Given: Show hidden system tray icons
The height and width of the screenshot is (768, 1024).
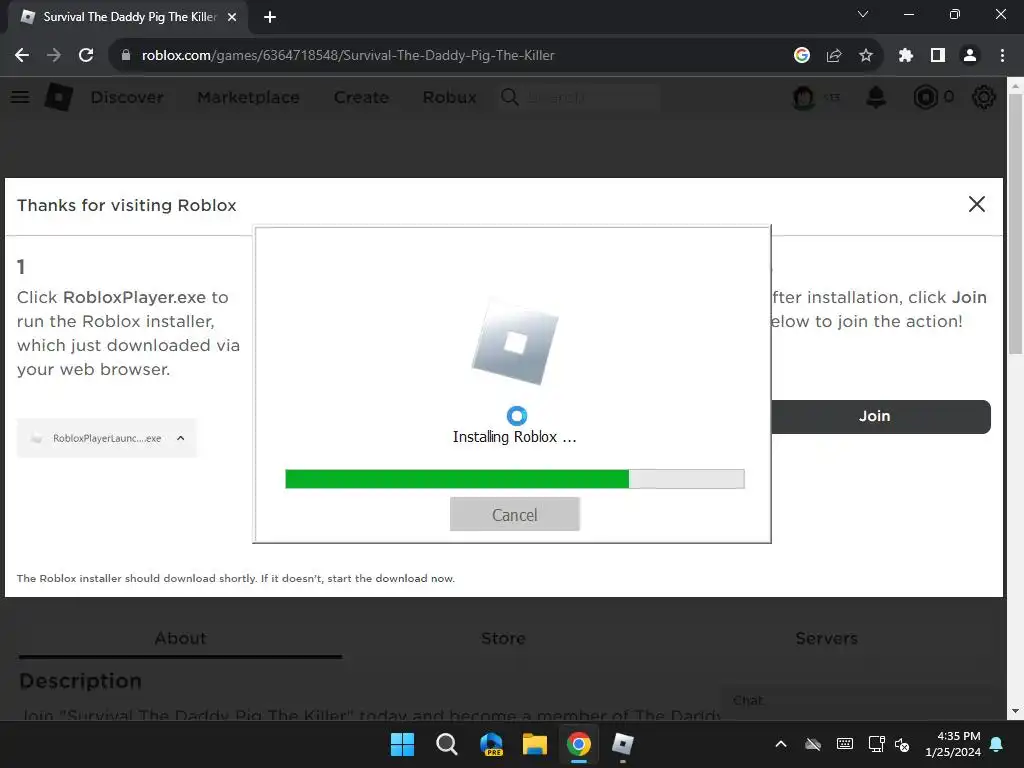Looking at the screenshot, I should [780, 744].
